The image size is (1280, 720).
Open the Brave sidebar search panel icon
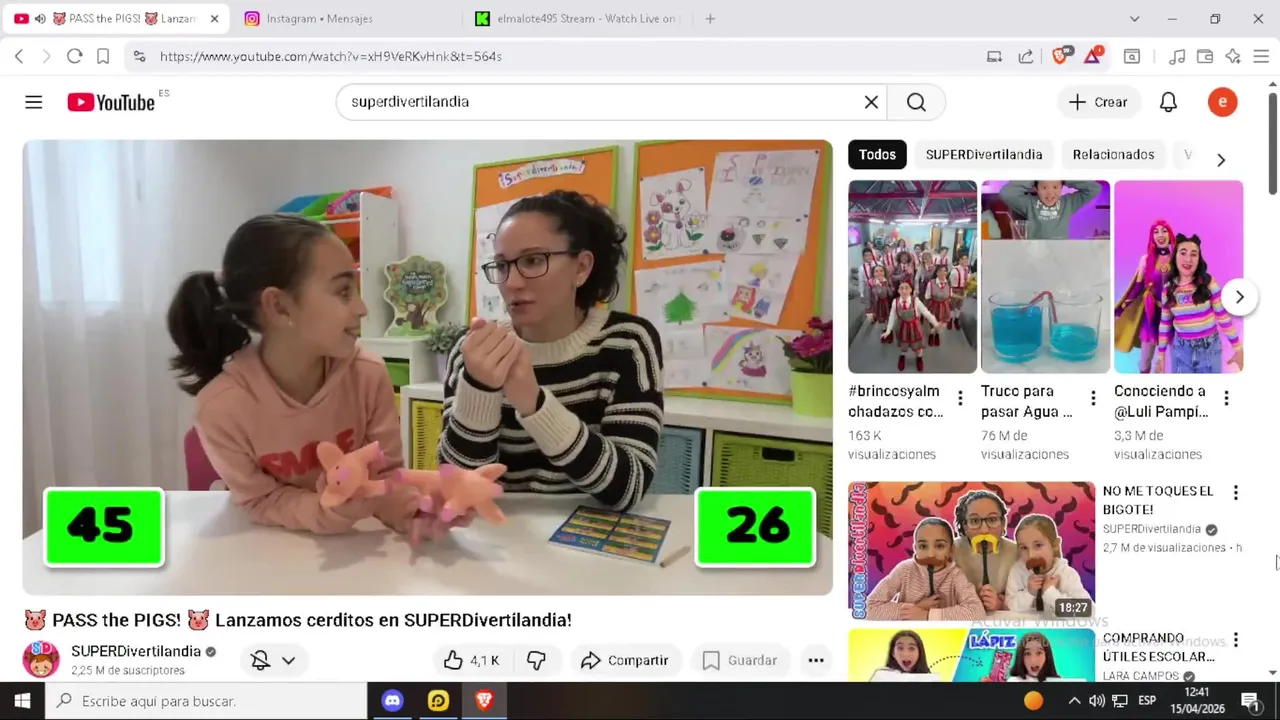(x=1132, y=56)
